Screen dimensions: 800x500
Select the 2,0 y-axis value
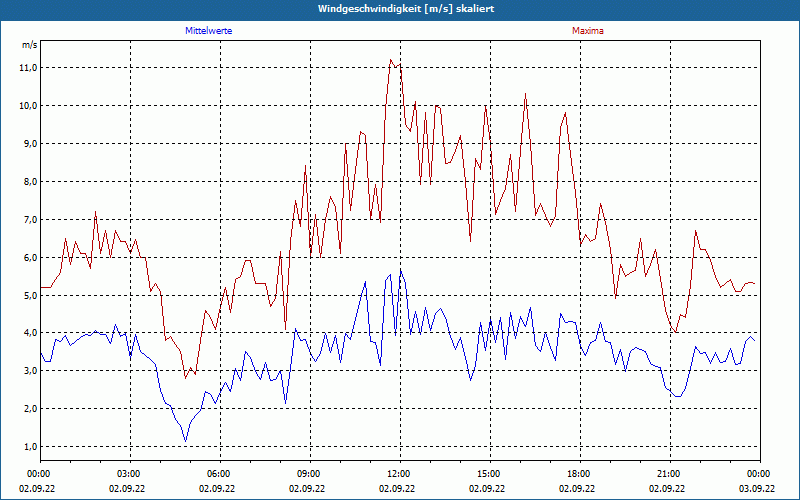(31, 409)
